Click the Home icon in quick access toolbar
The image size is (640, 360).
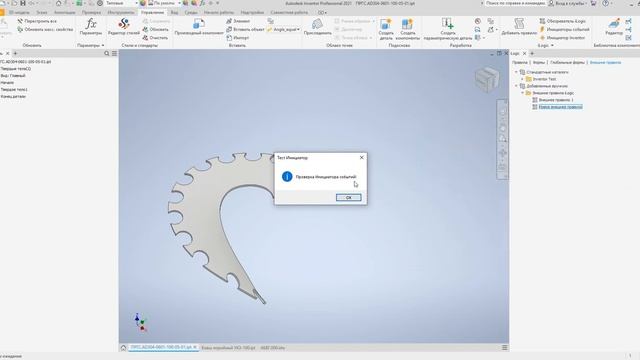[x=58, y=3]
